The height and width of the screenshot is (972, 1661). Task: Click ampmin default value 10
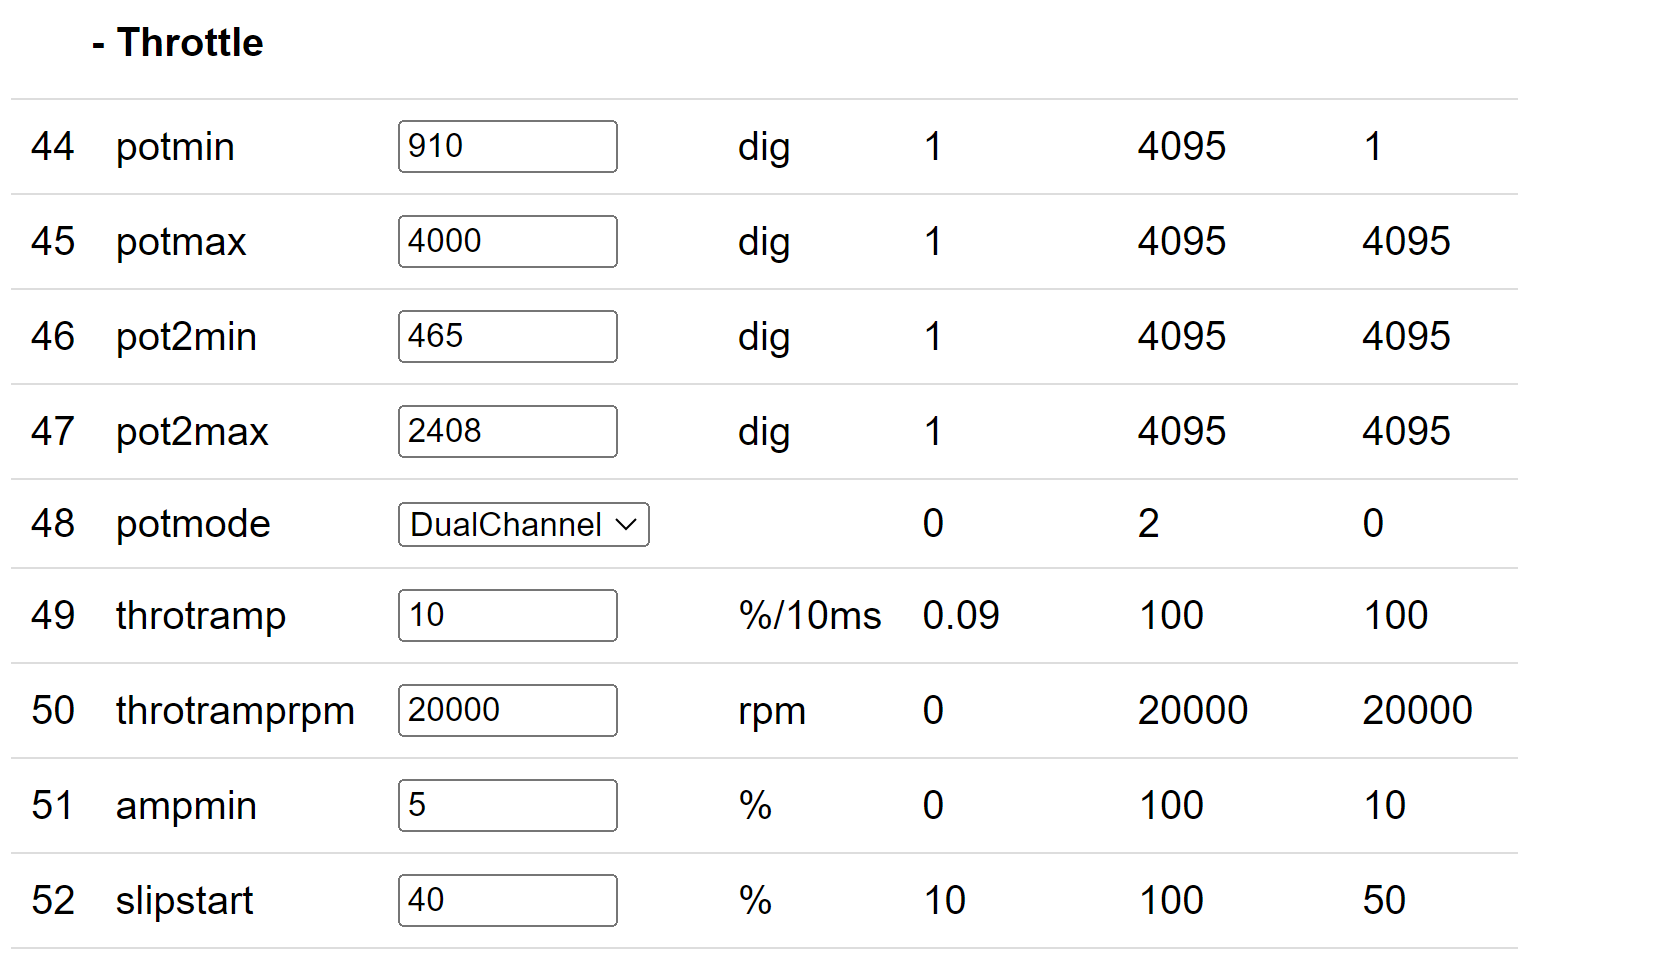point(1384,806)
